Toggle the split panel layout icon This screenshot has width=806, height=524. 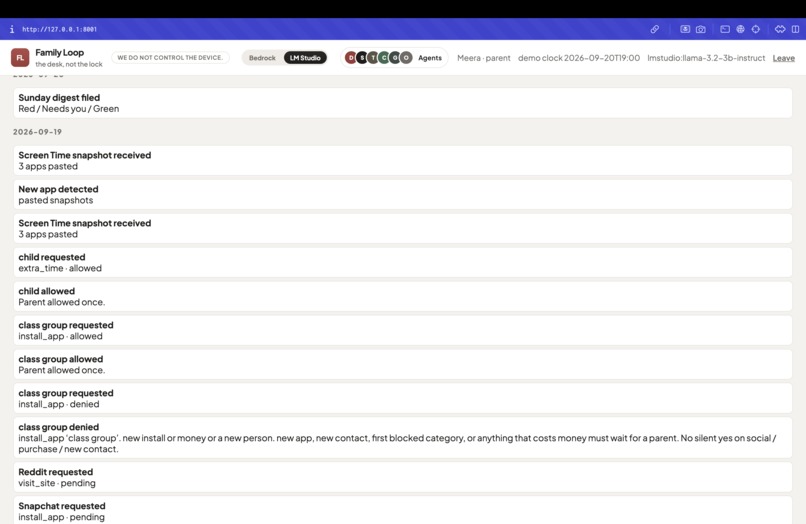(x=795, y=29)
